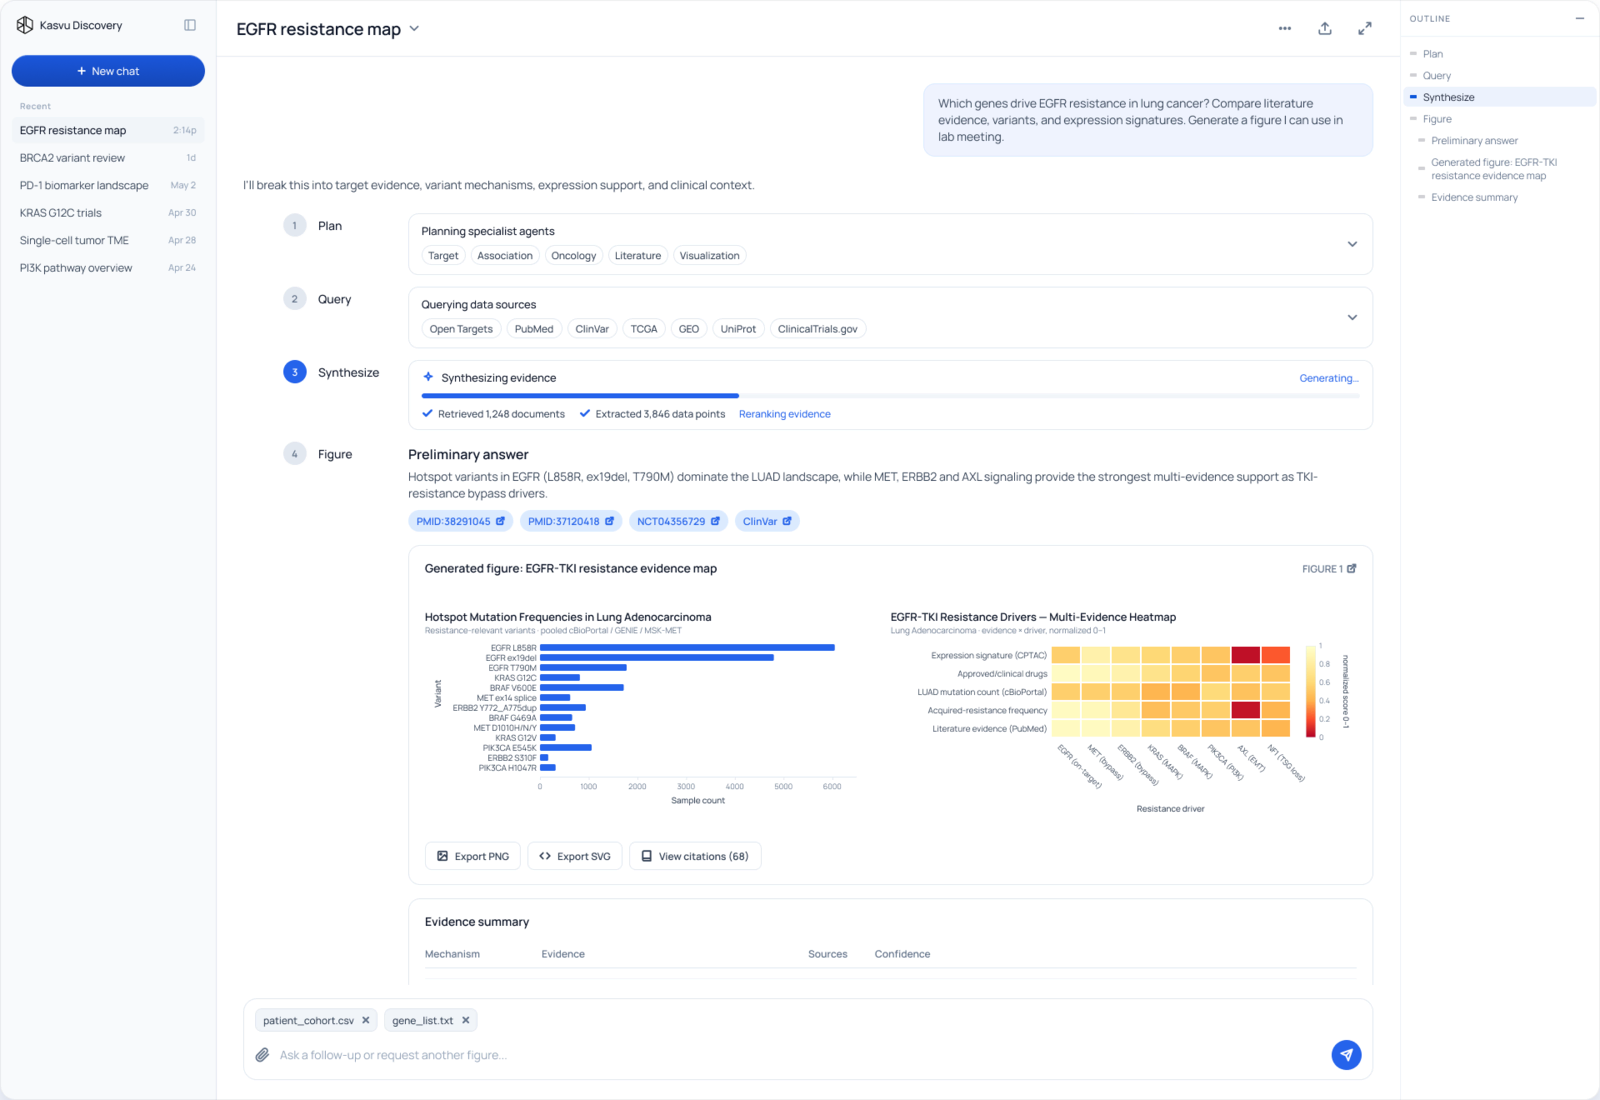Click the Export SVG button
The image size is (1600, 1100).
pyautogui.click(x=575, y=856)
